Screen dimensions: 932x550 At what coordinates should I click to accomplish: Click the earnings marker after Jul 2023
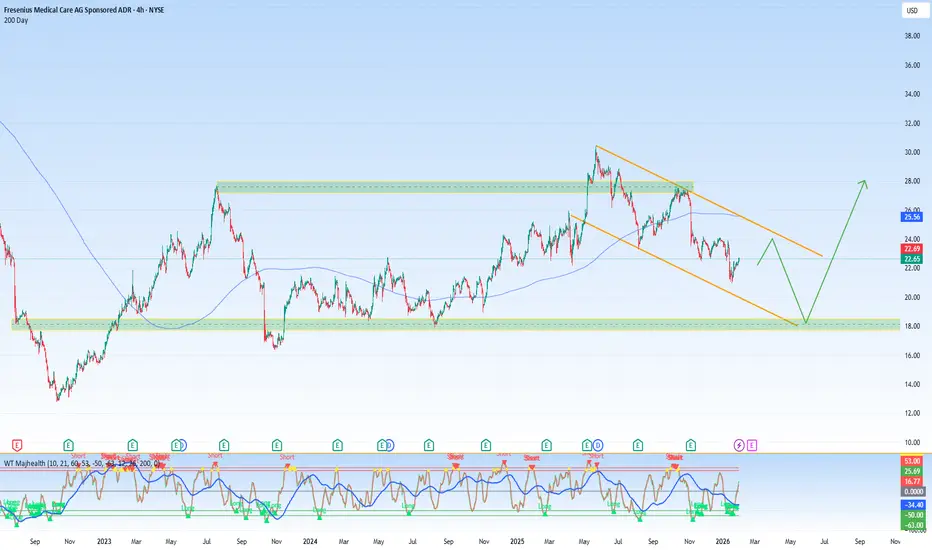click(223, 445)
